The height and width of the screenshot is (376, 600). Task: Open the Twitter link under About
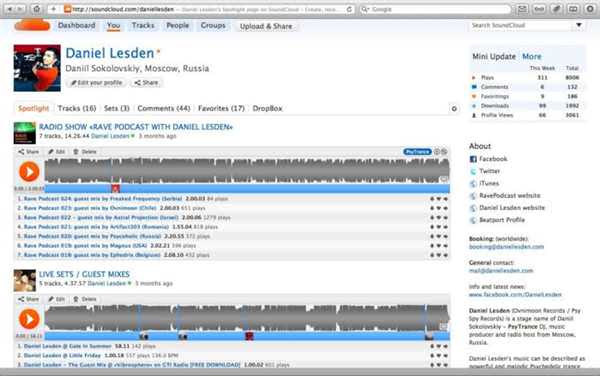coord(489,171)
